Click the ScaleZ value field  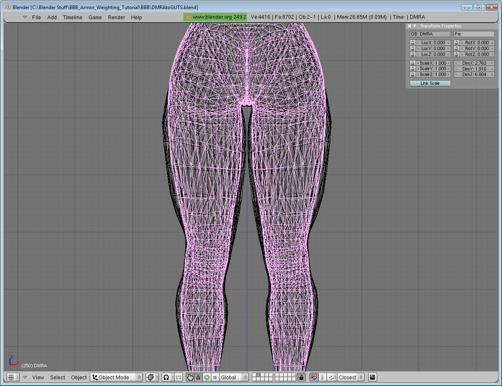click(433, 74)
